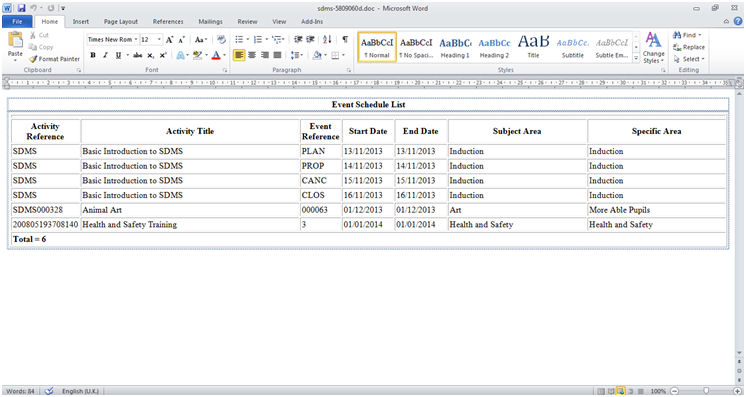Click the Clear Formatting icon
Viewport: 746px width, 397px height.
coord(221,40)
